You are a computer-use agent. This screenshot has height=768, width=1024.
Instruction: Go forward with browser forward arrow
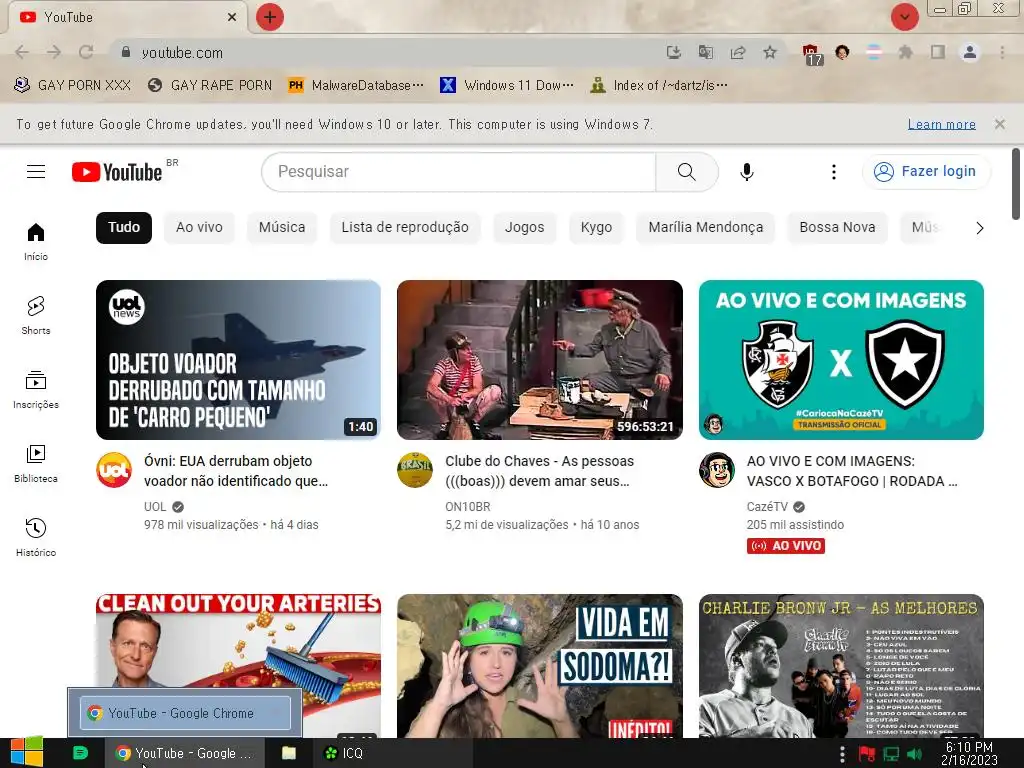54,52
